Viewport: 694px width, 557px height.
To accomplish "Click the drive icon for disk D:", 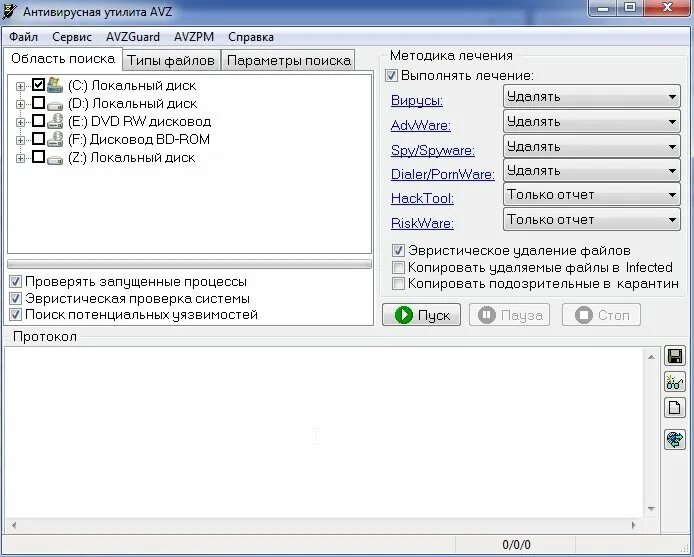I will point(55,105).
